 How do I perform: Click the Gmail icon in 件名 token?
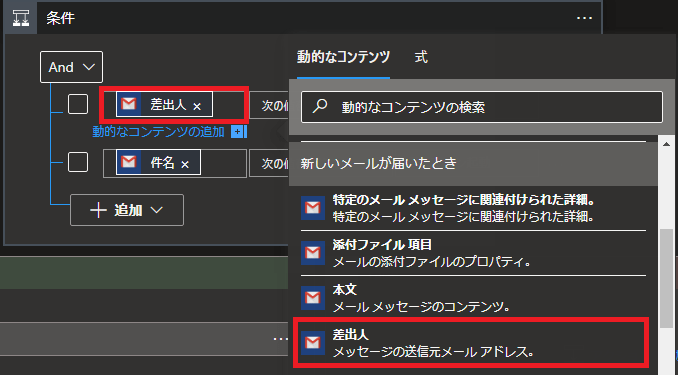129,162
